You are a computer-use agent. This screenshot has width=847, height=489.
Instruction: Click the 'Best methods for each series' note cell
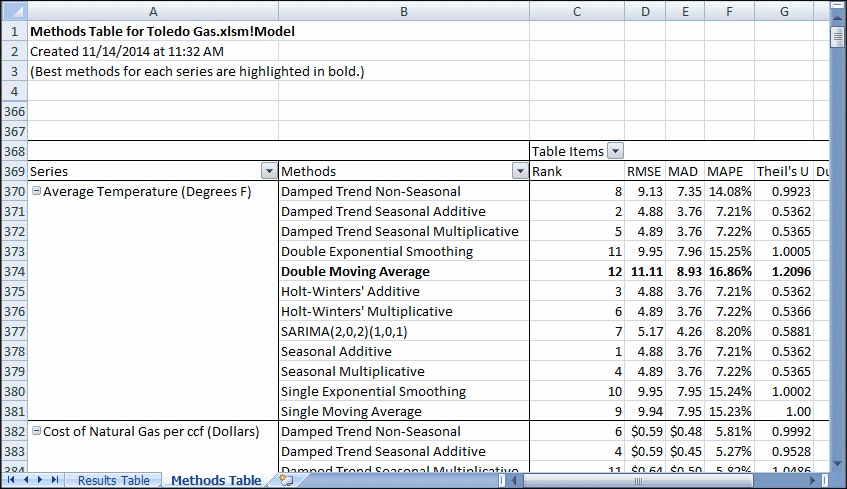pyautogui.click(x=197, y=71)
